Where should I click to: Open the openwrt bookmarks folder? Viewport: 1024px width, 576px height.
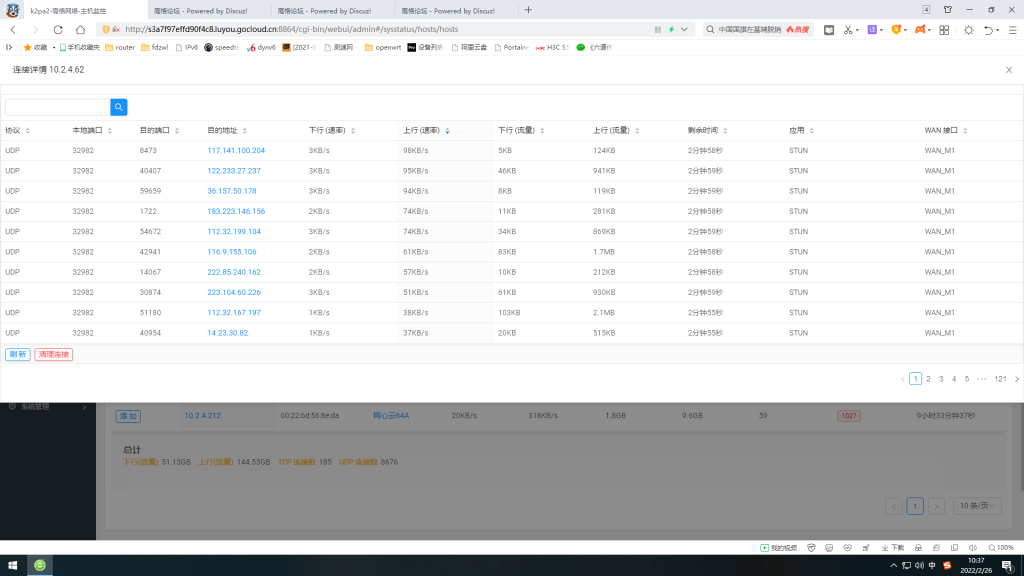click(x=383, y=48)
